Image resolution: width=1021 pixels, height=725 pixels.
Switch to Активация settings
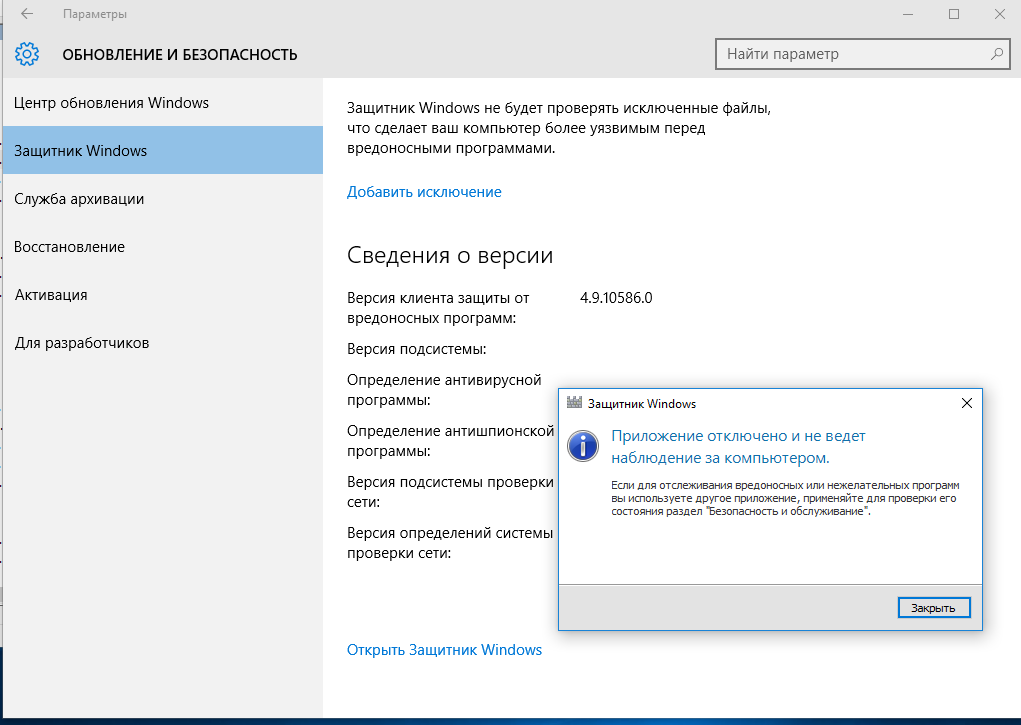pos(51,295)
